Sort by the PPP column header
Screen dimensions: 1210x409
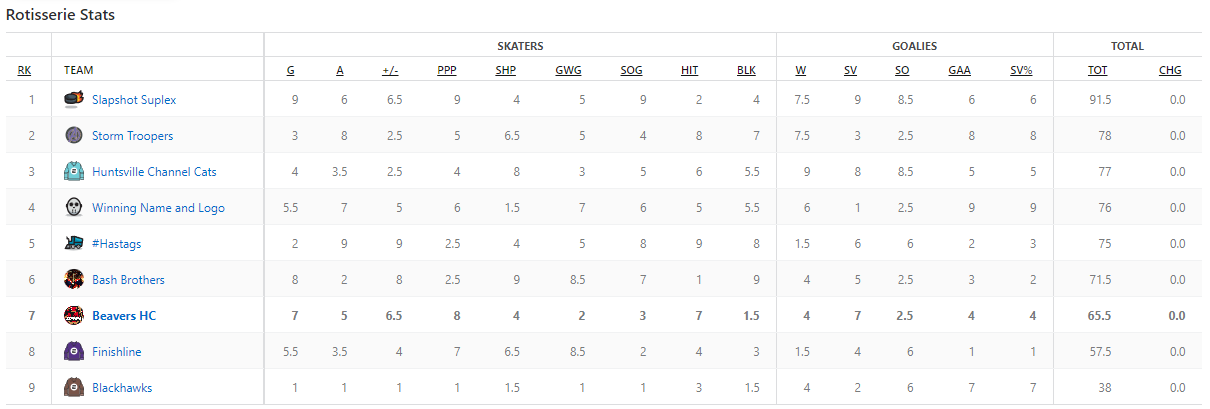click(447, 71)
